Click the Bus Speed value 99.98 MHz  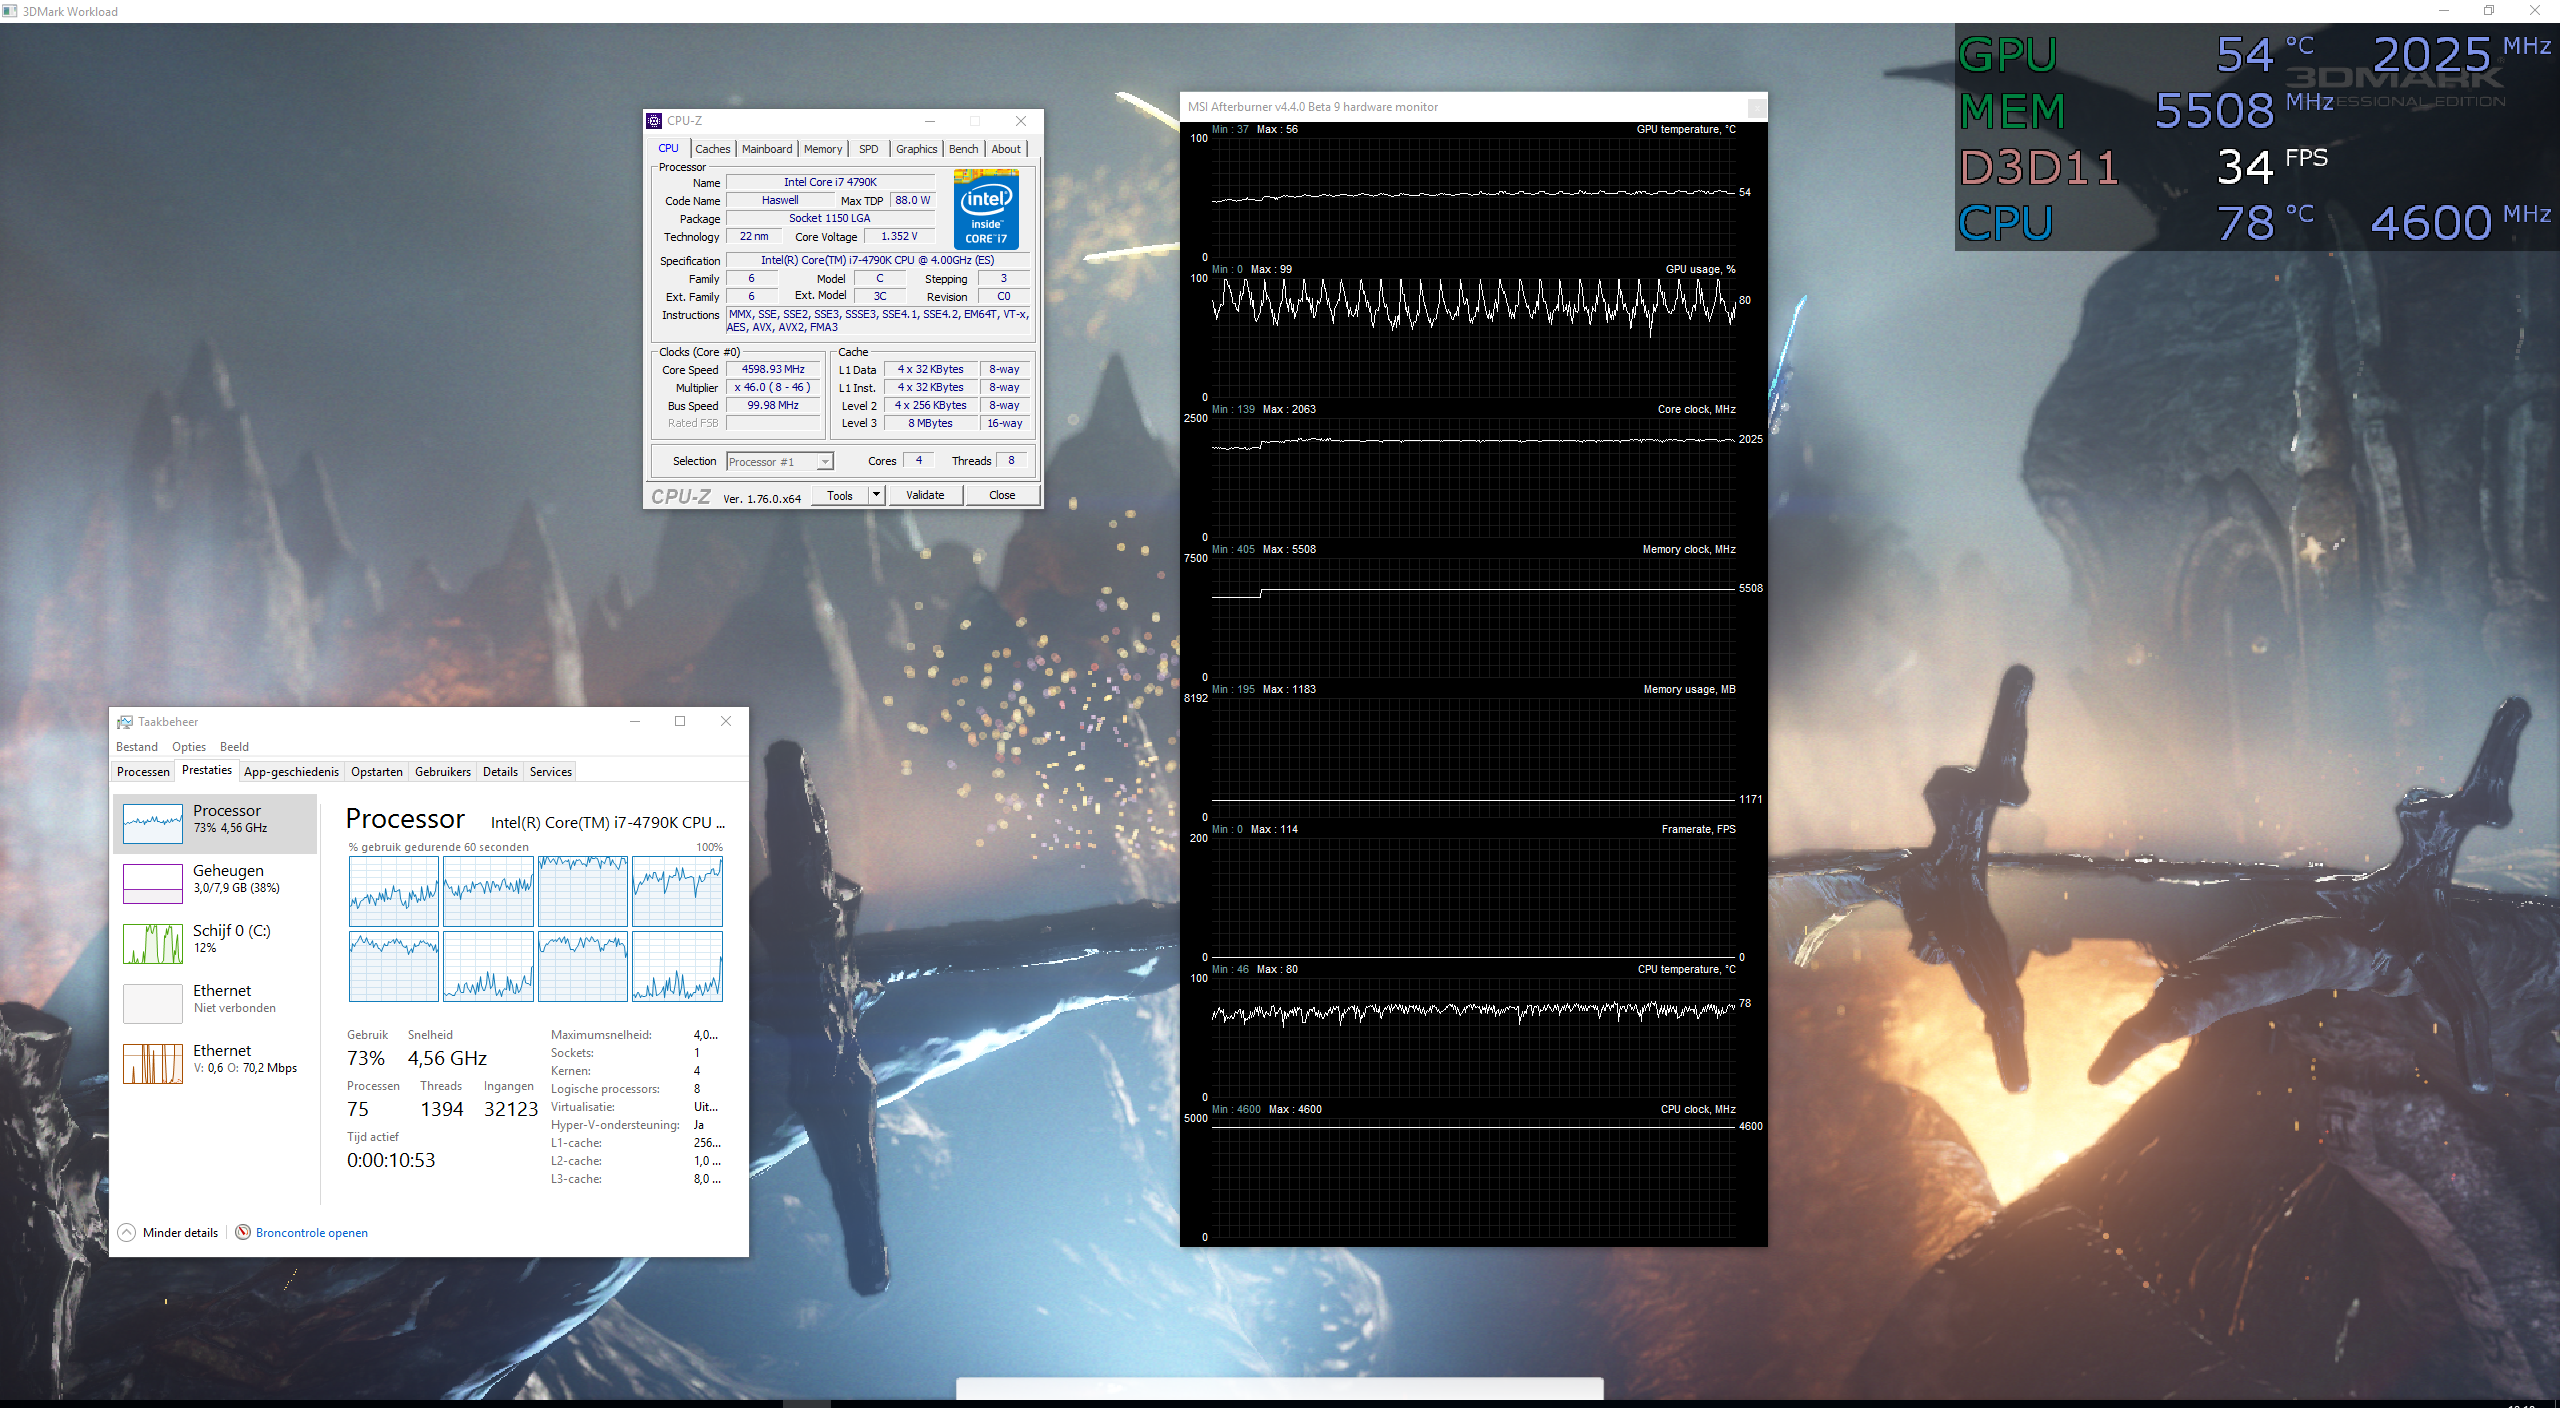tap(773, 405)
